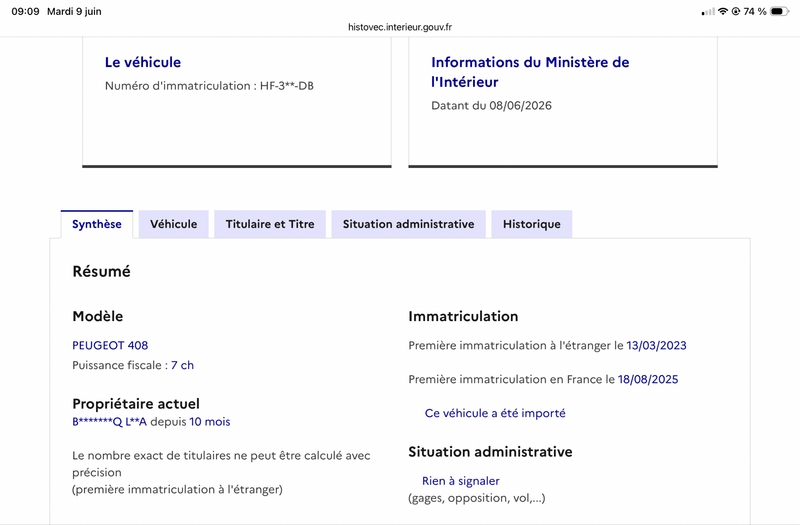Click the foreign registration date 13/03/2023

657,345
